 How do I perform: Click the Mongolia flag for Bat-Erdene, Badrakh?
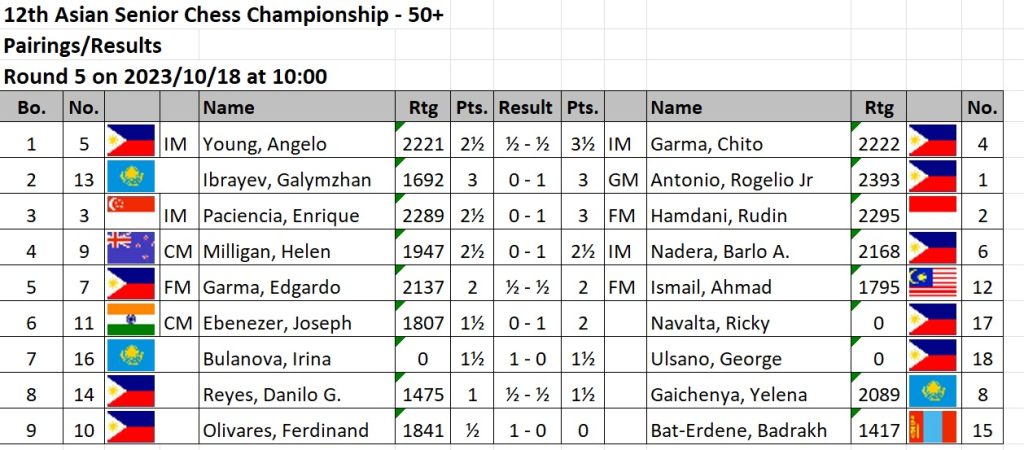[x=932, y=431]
